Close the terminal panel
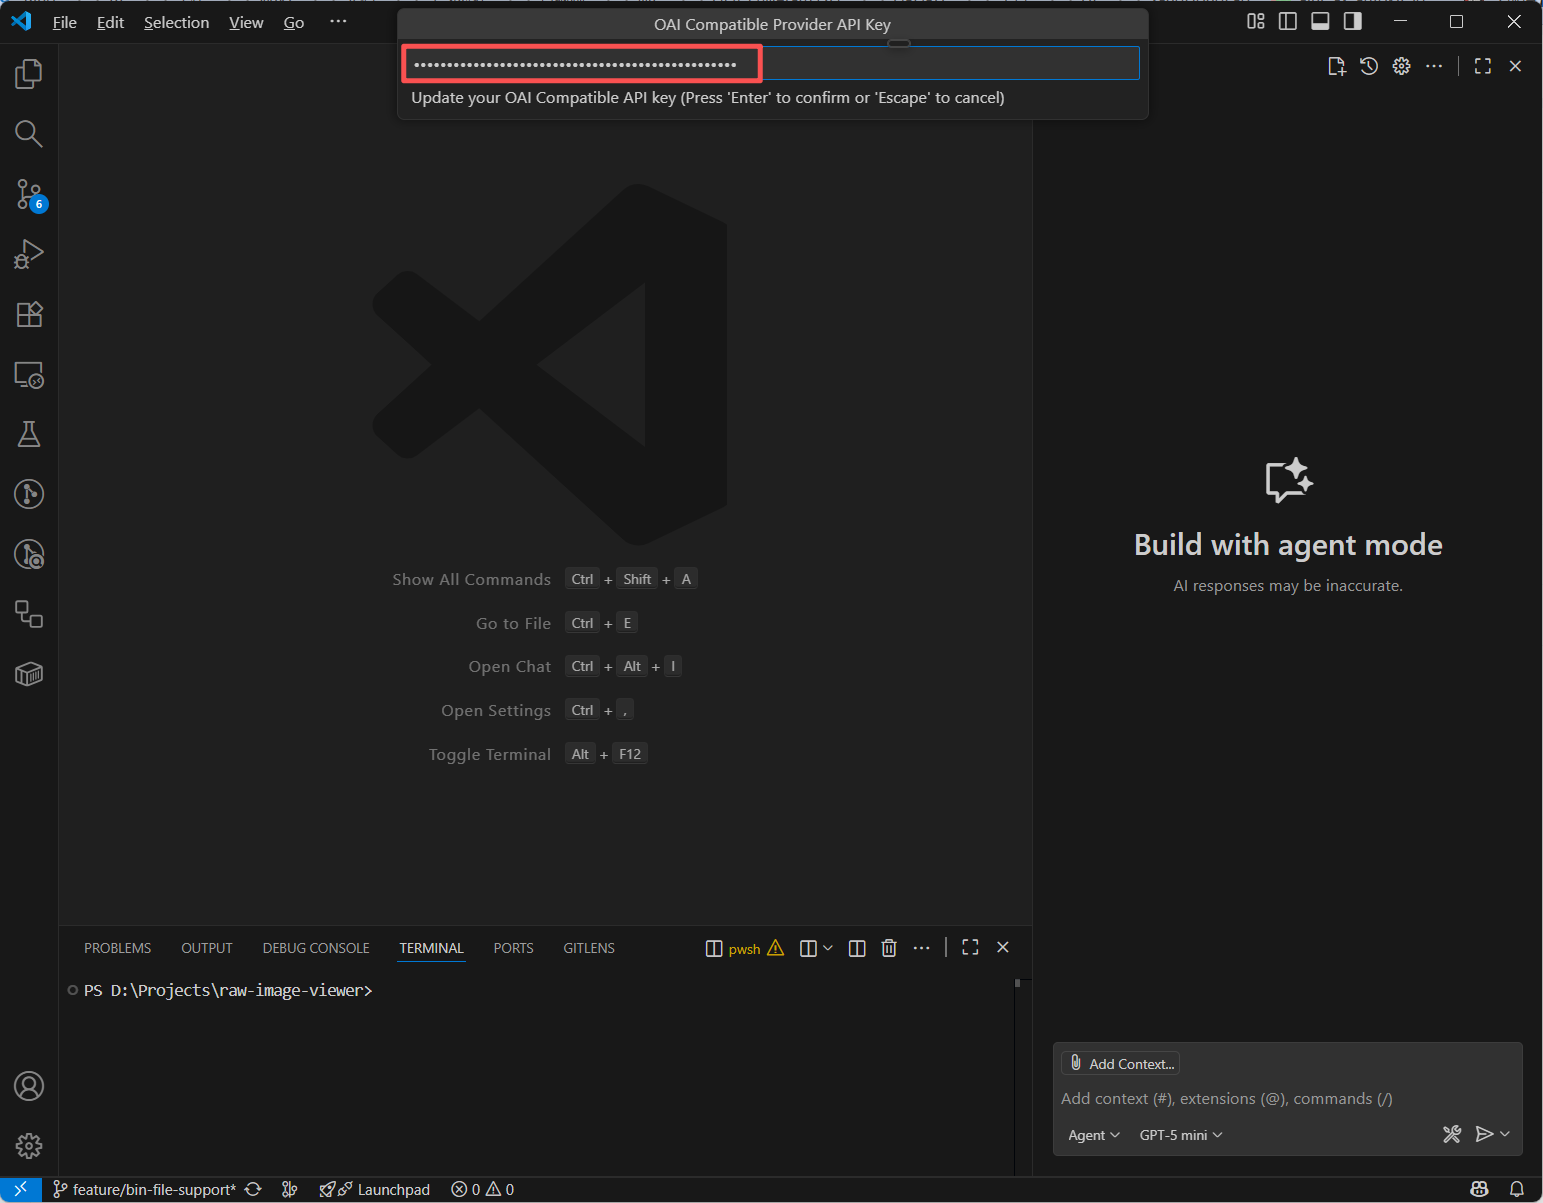Screen dimensions: 1543x1203 (x=1003, y=947)
